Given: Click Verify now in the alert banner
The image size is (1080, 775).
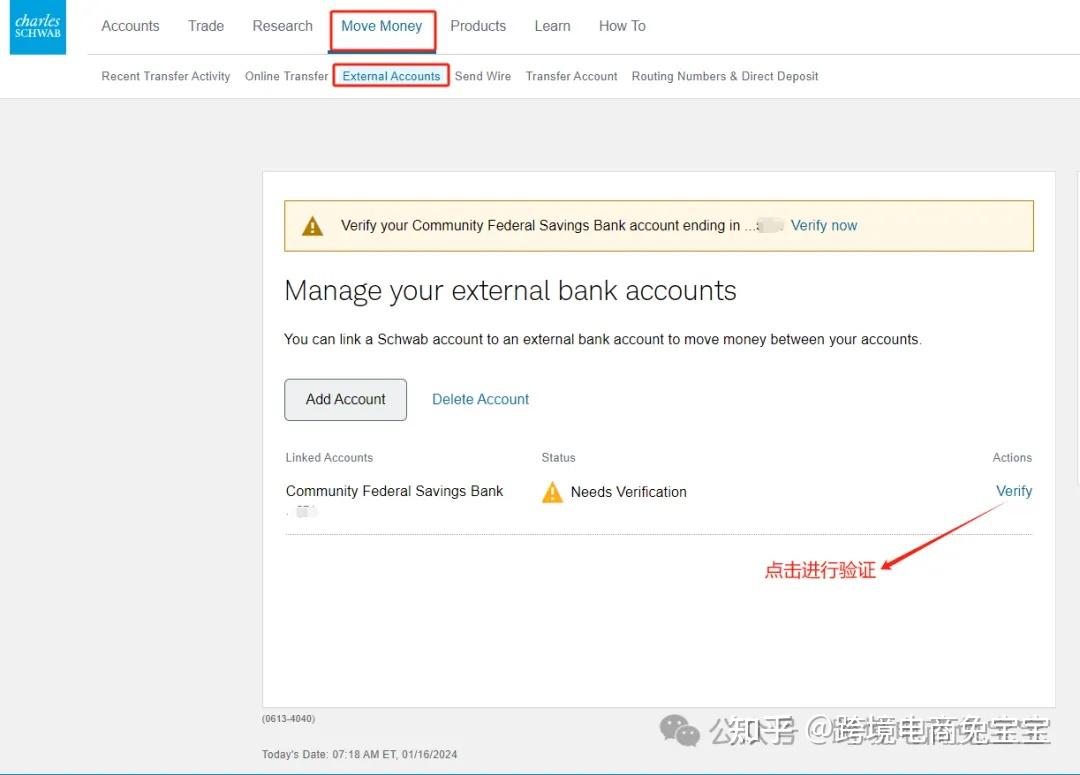Looking at the screenshot, I should pyautogui.click(x=823, y=225).
